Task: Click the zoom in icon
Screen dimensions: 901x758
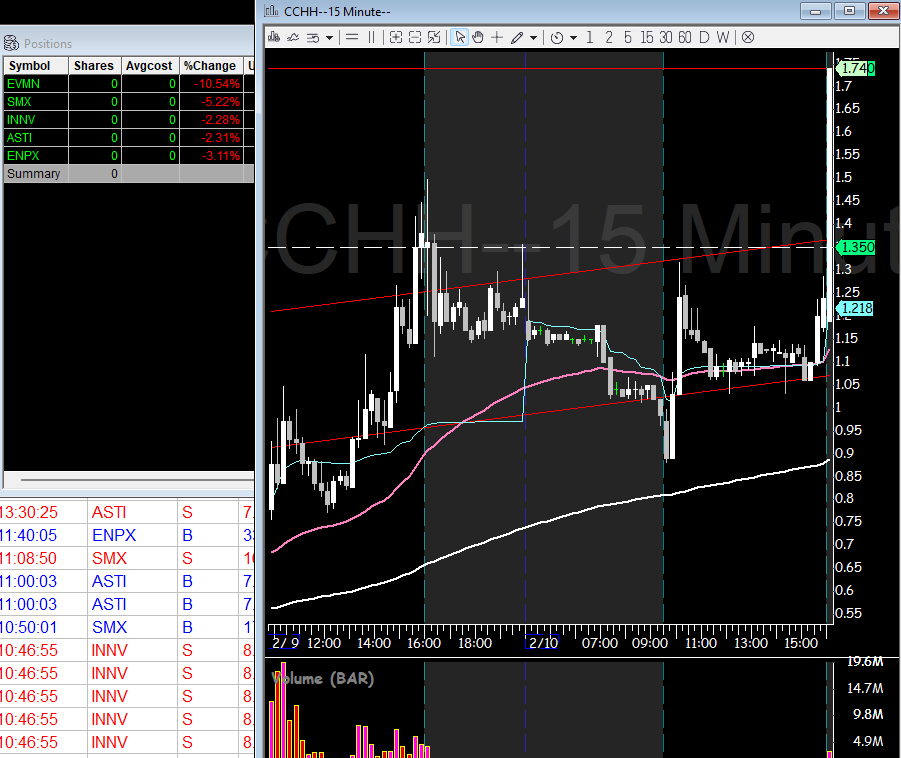Action: (395, 37)
